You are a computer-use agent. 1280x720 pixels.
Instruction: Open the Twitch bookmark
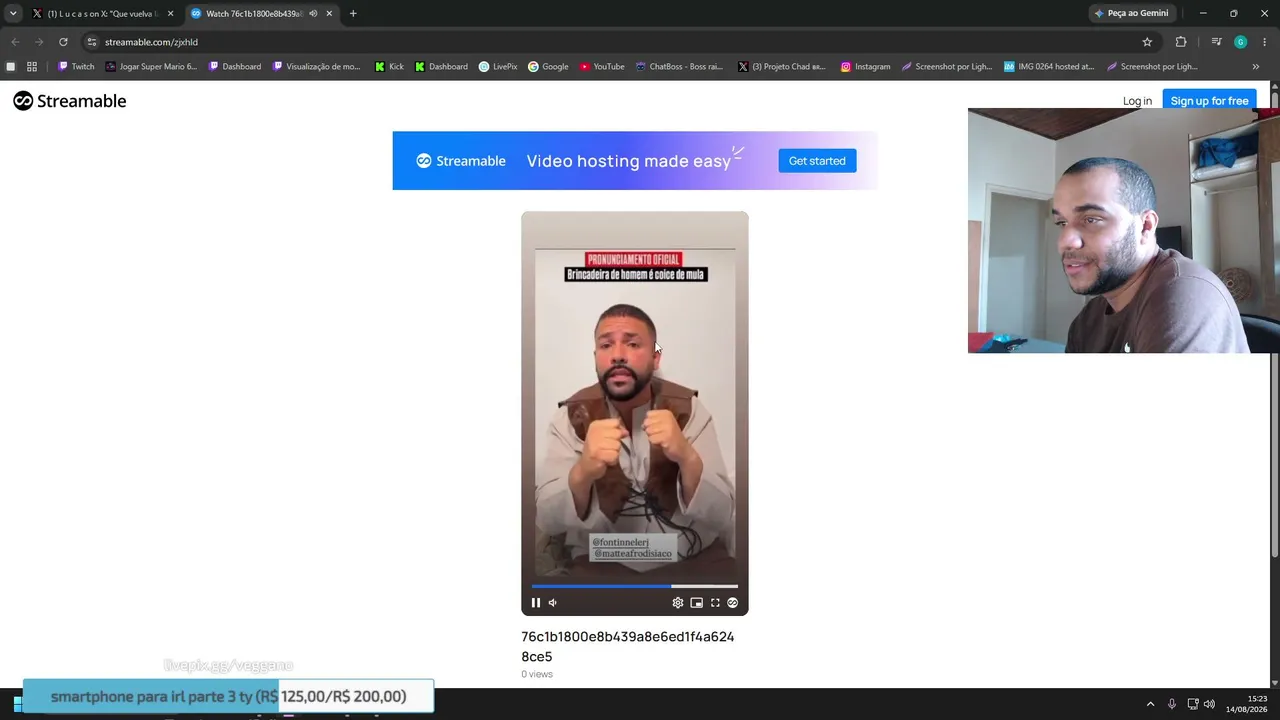click(76, 67)
